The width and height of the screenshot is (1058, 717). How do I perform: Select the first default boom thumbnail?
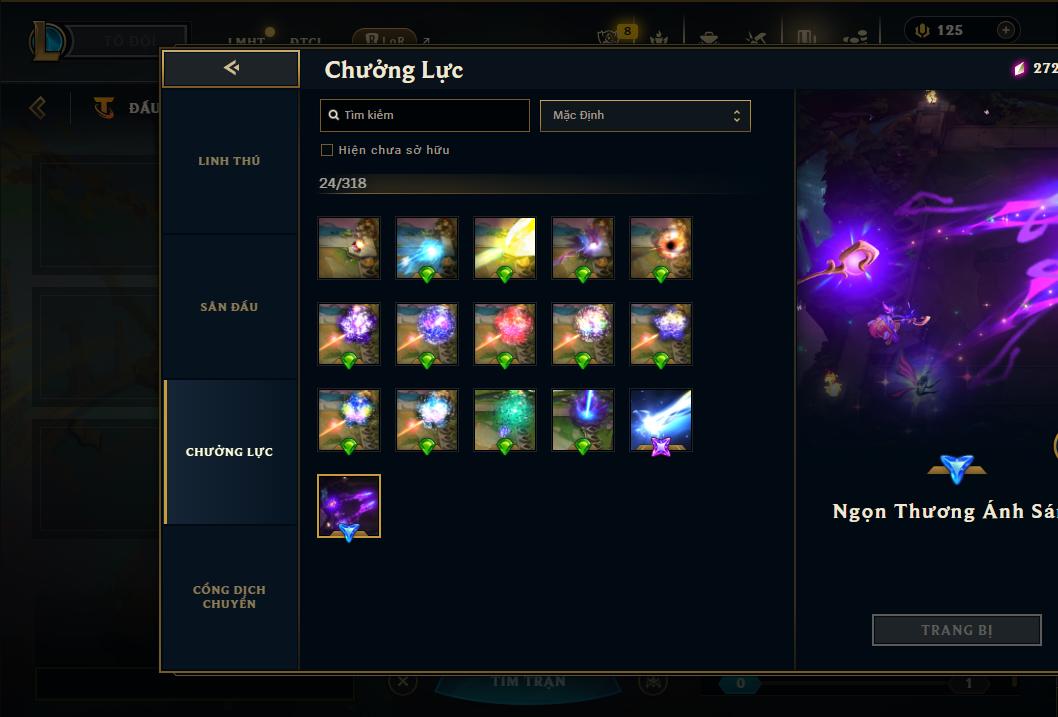click(x=349, y=248)
